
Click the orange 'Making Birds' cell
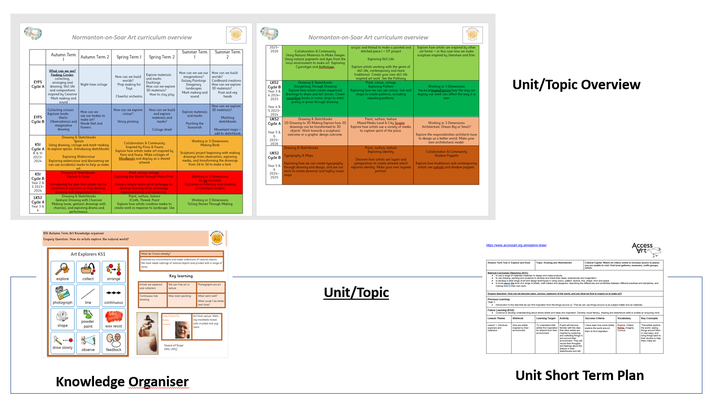pos(210,153)
